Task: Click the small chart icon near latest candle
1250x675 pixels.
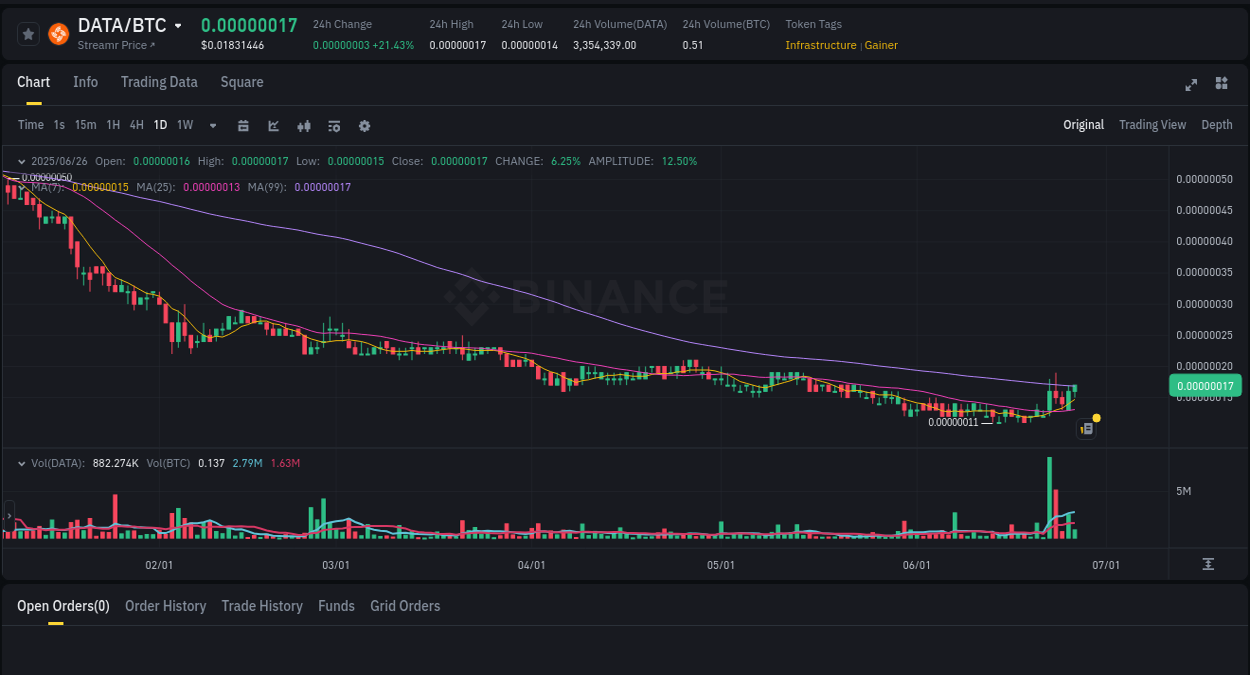Action: coord(1087,428)
